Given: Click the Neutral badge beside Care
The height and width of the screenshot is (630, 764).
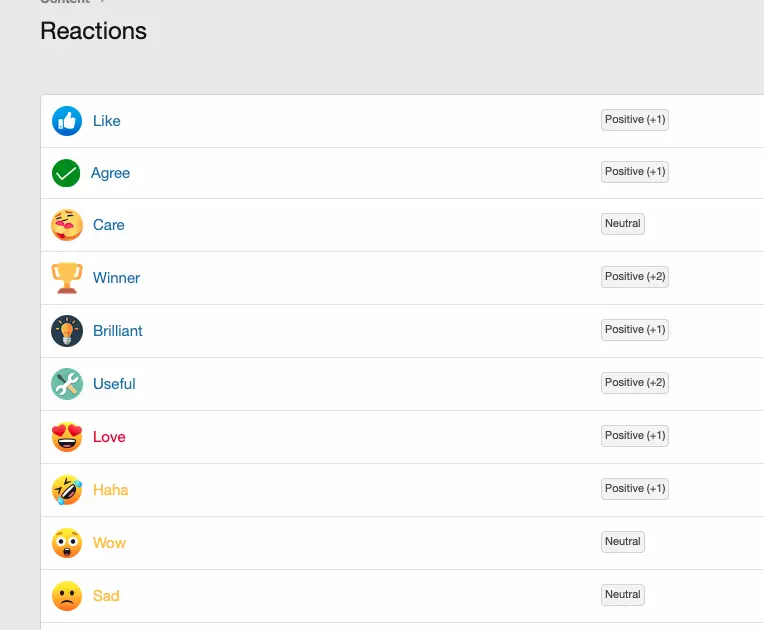Looking at the screenshot, I should (x=622, y=224).
